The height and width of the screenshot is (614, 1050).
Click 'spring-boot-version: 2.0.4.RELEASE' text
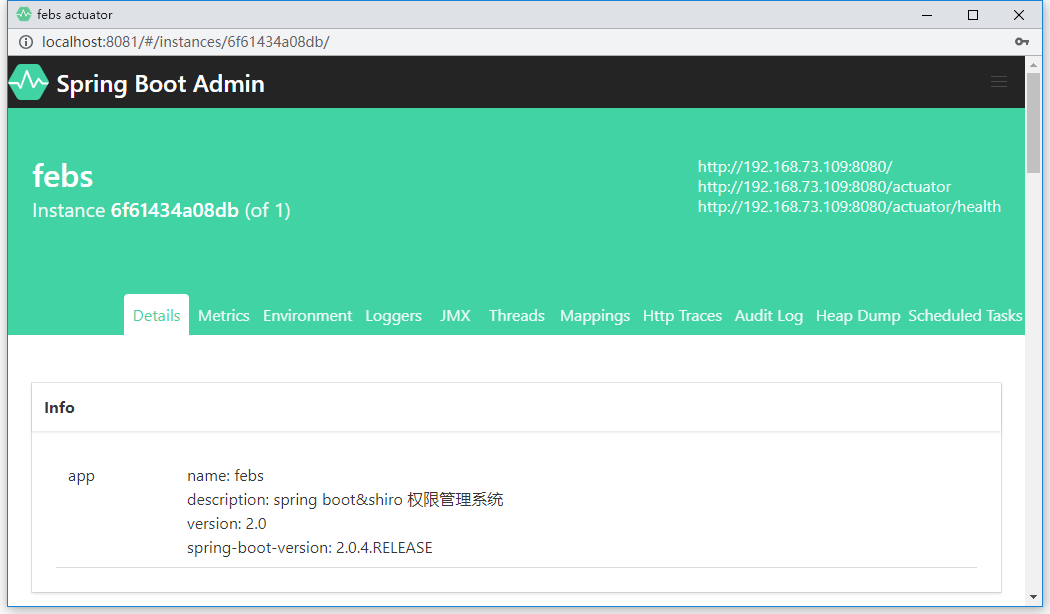point(309,548)
